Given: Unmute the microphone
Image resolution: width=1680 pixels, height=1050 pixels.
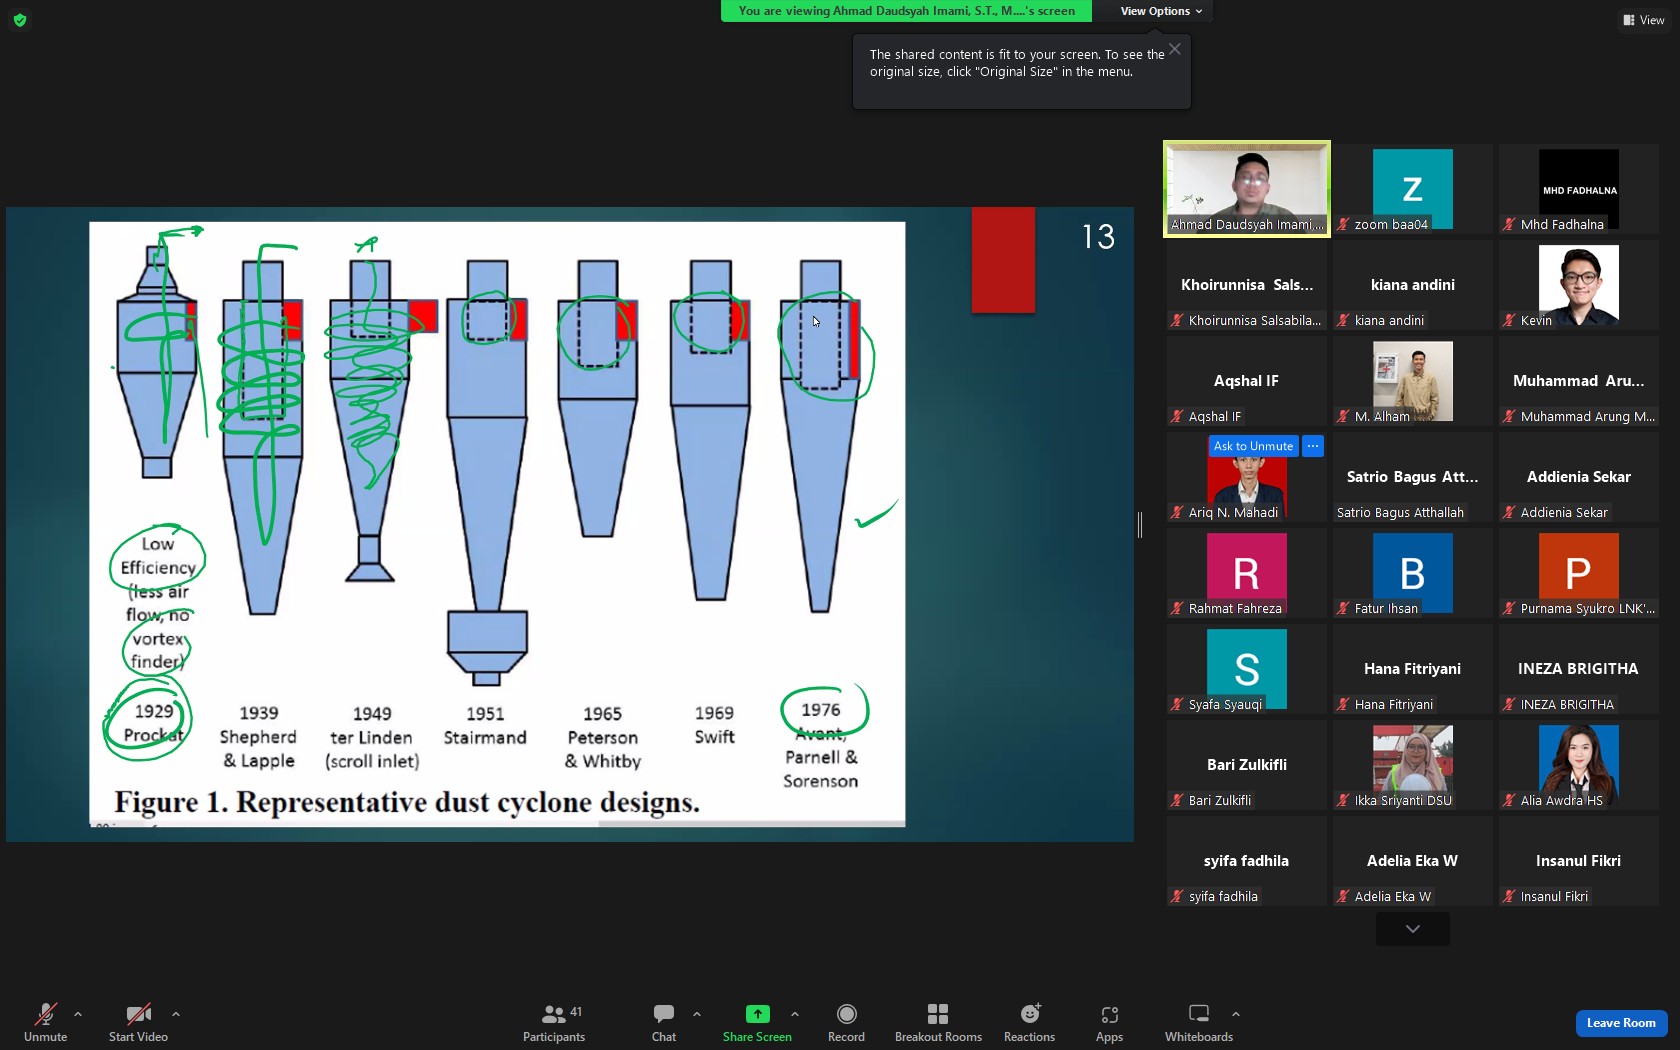Looking at the screenshot, I should [x=45, y=1022].
